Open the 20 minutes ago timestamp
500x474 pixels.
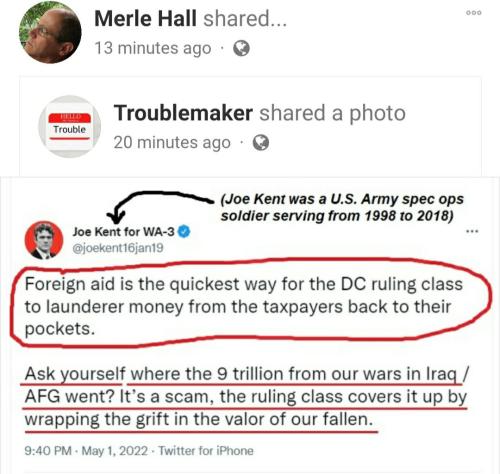point(172,143)
